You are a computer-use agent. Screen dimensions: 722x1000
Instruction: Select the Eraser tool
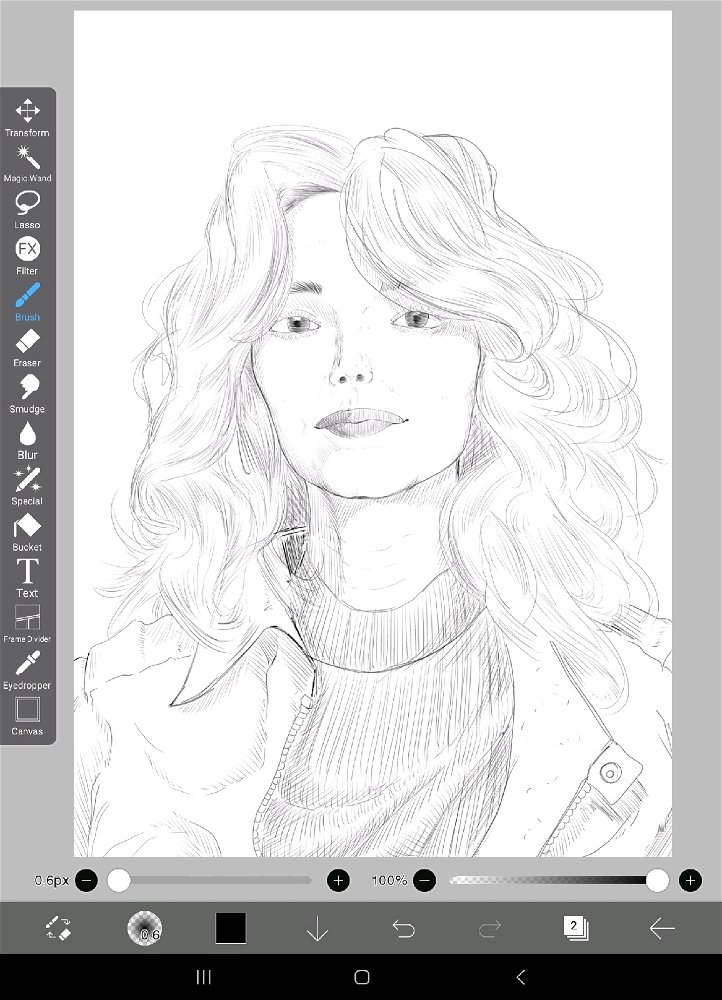pyautogui.click(x=27, y=348)
